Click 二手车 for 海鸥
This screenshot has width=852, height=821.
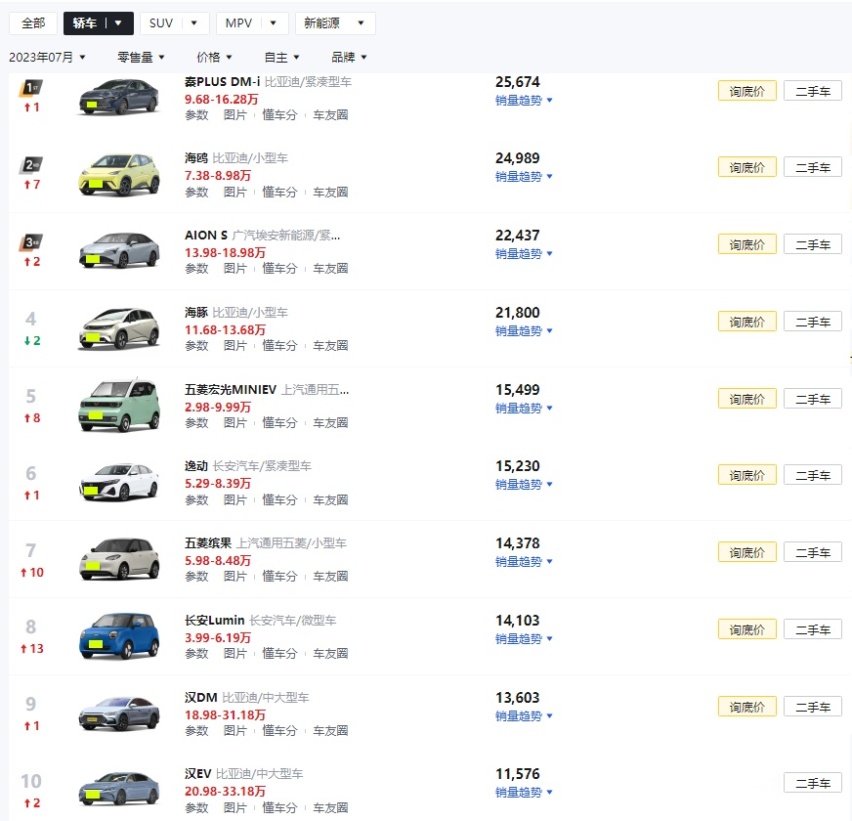pyautogui.click(x=813, y=167)
